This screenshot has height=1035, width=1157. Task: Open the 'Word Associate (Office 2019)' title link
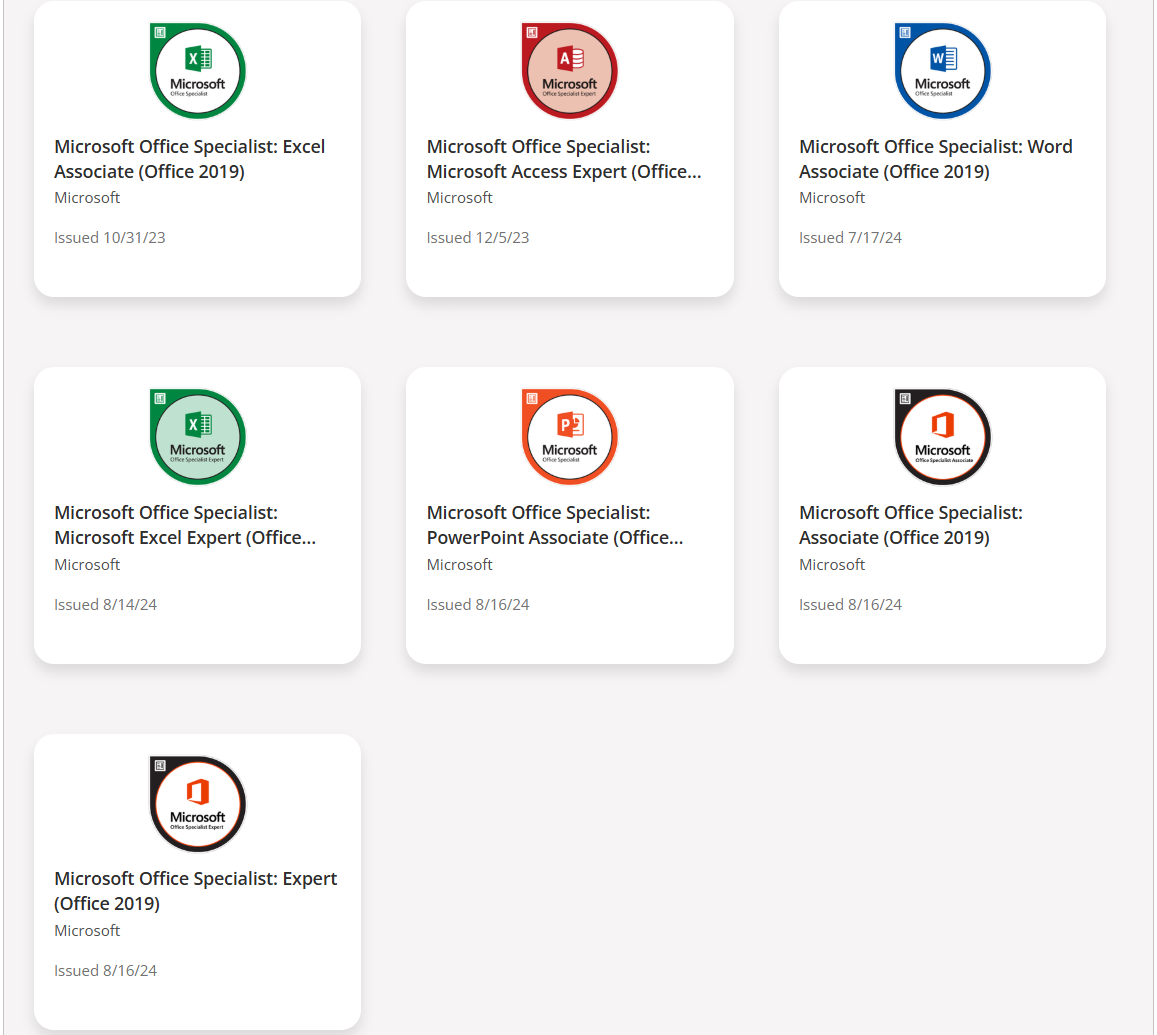click(x=935, y=159)
